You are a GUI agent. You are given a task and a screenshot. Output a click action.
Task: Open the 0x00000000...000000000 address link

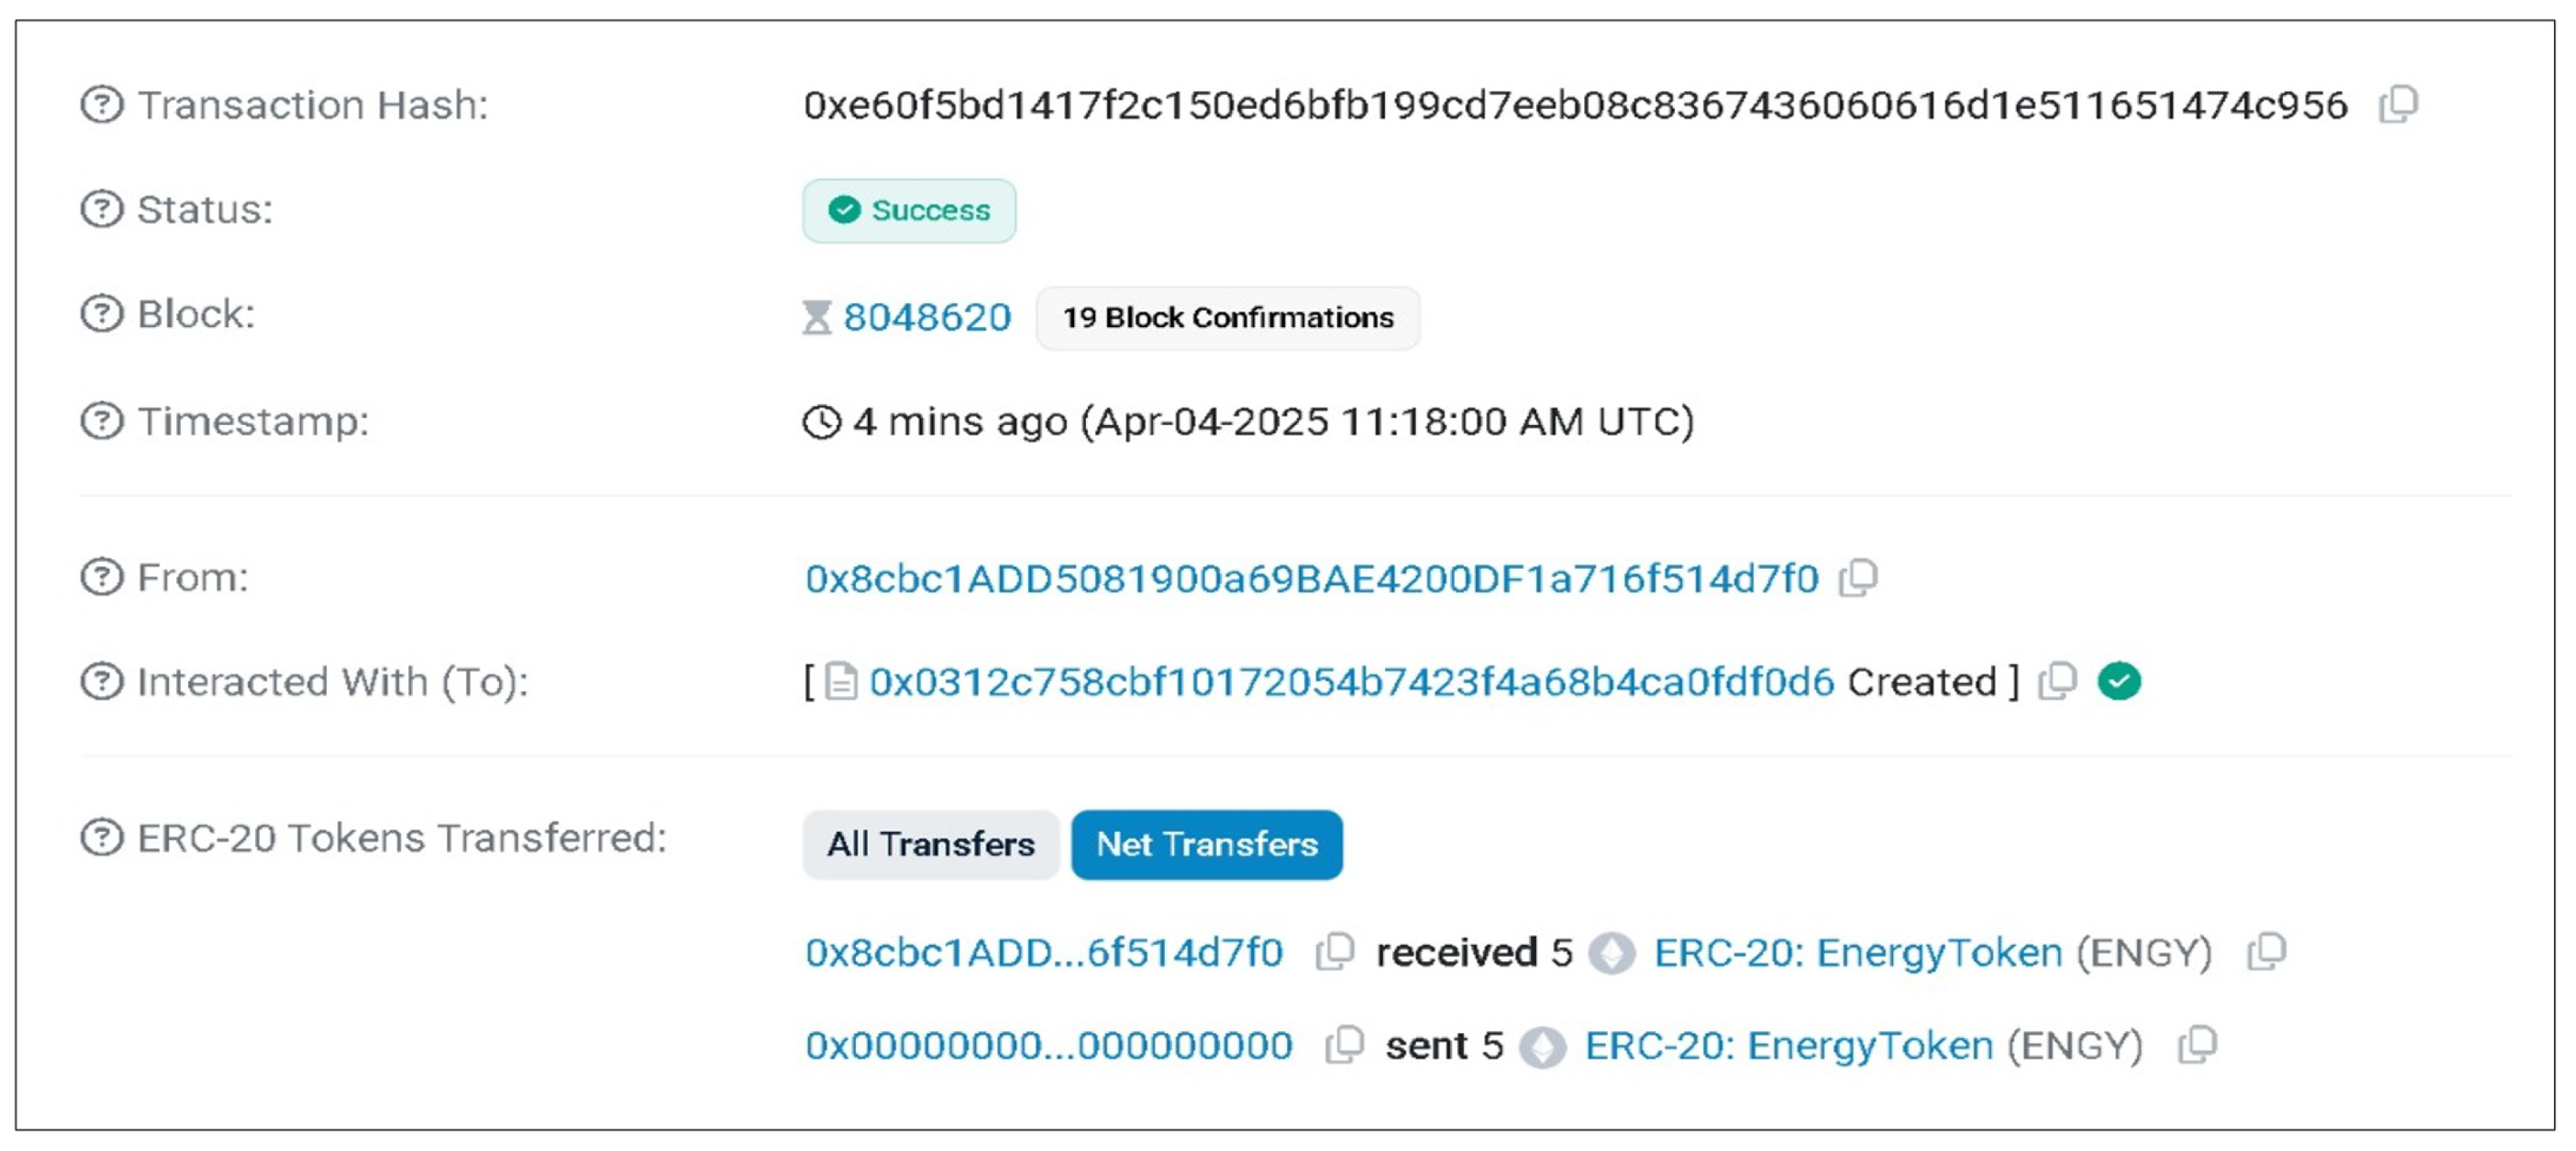(1049, 1046)
